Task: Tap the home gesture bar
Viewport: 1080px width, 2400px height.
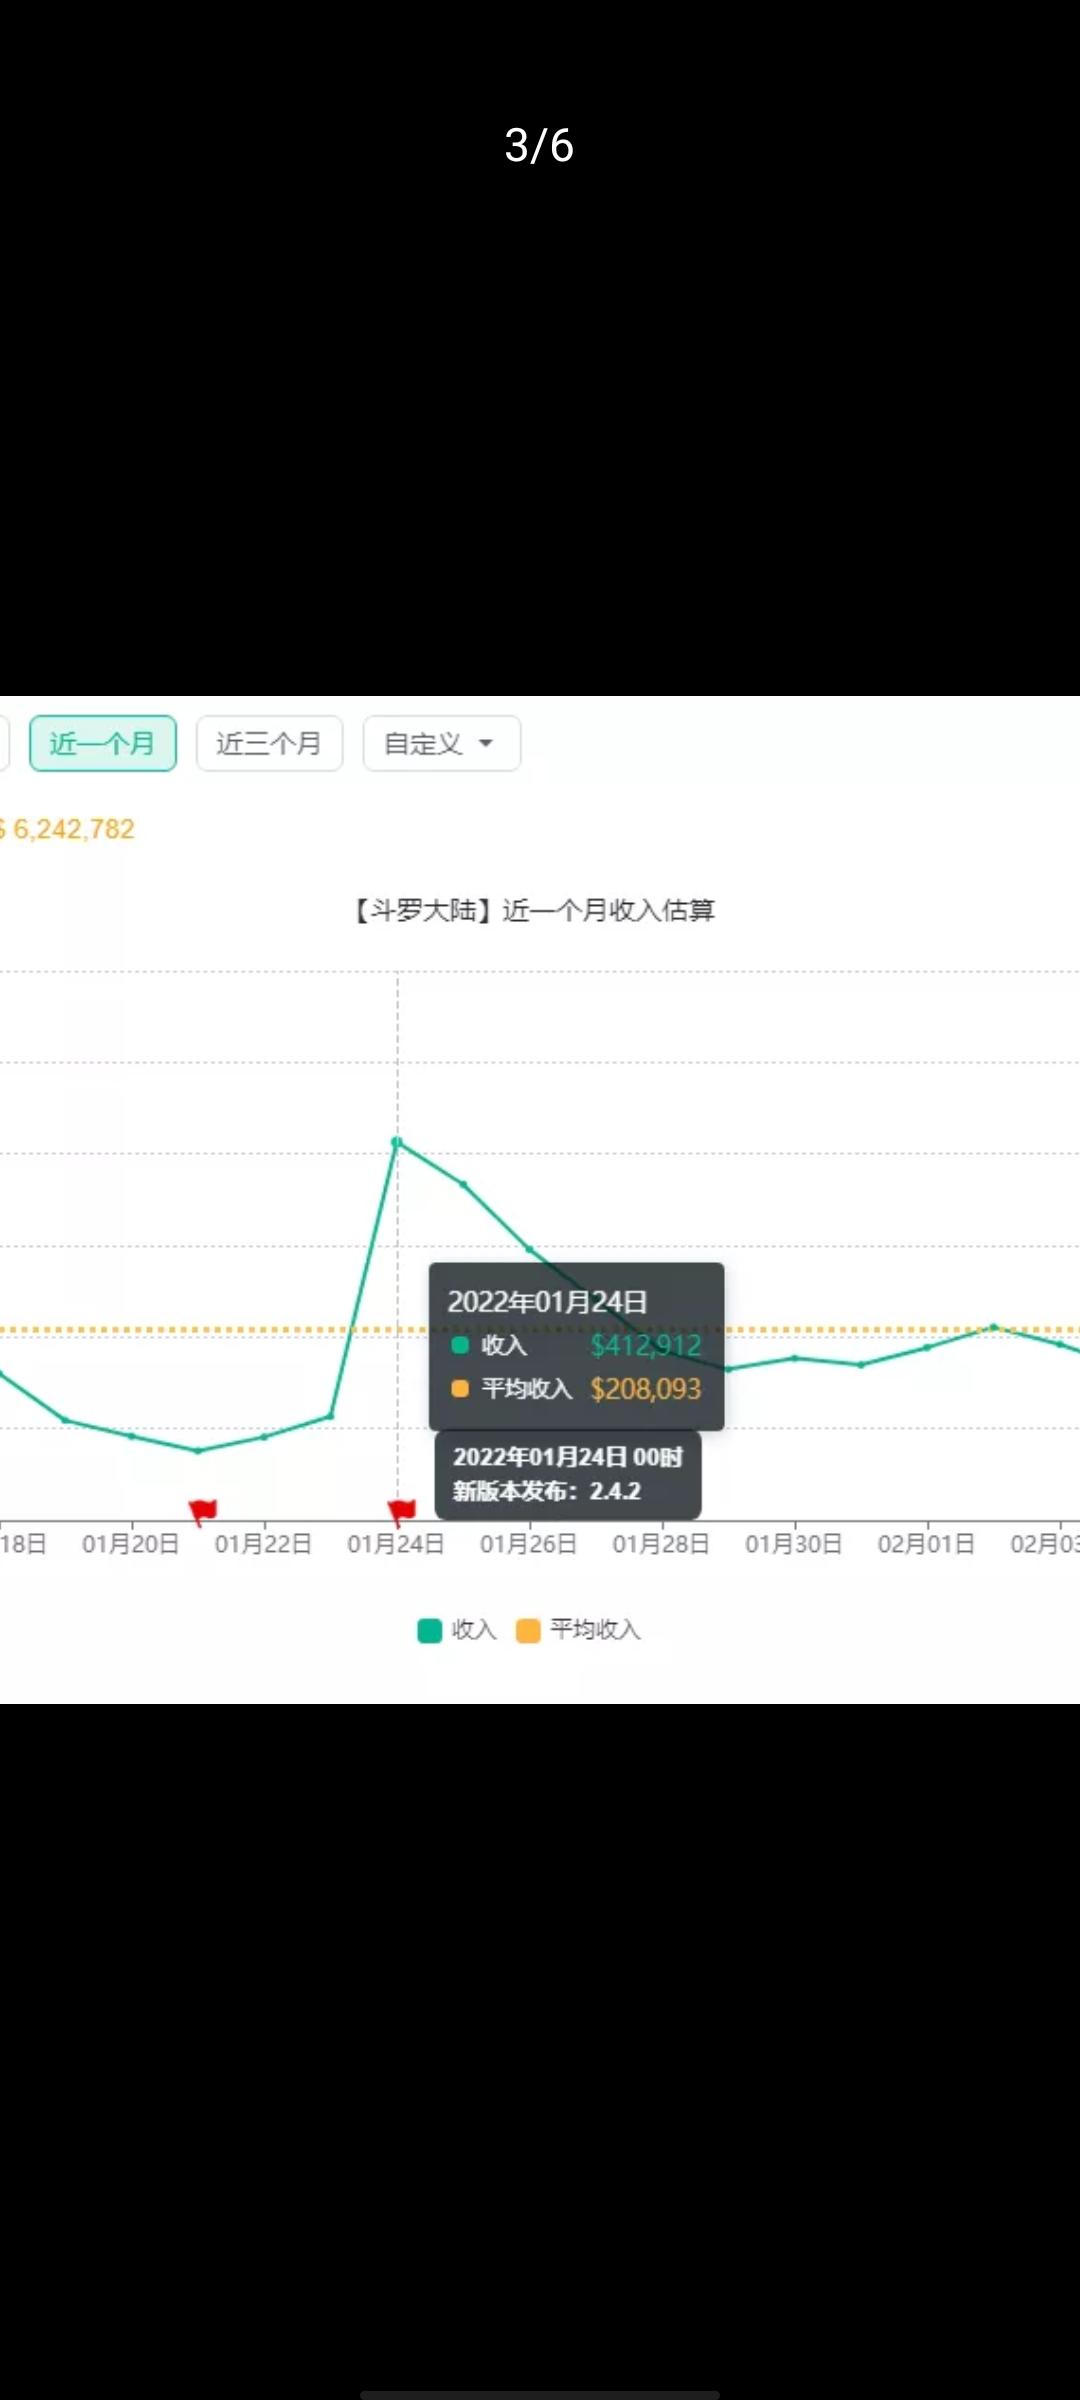Action: click(x=540, y=2394)
